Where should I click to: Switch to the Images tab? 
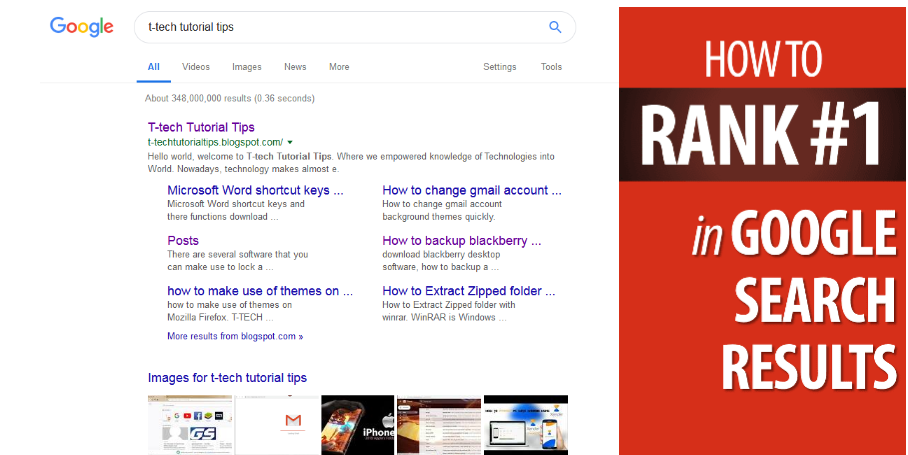247,67
